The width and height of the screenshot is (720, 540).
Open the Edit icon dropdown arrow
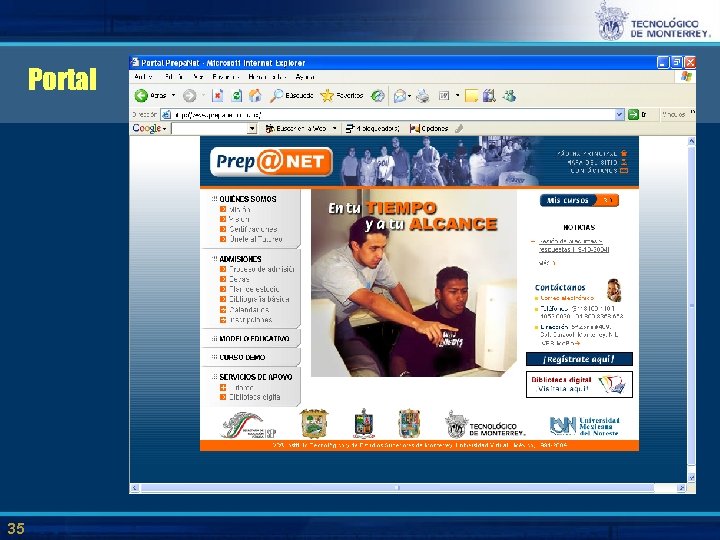[x=457, y=96]
